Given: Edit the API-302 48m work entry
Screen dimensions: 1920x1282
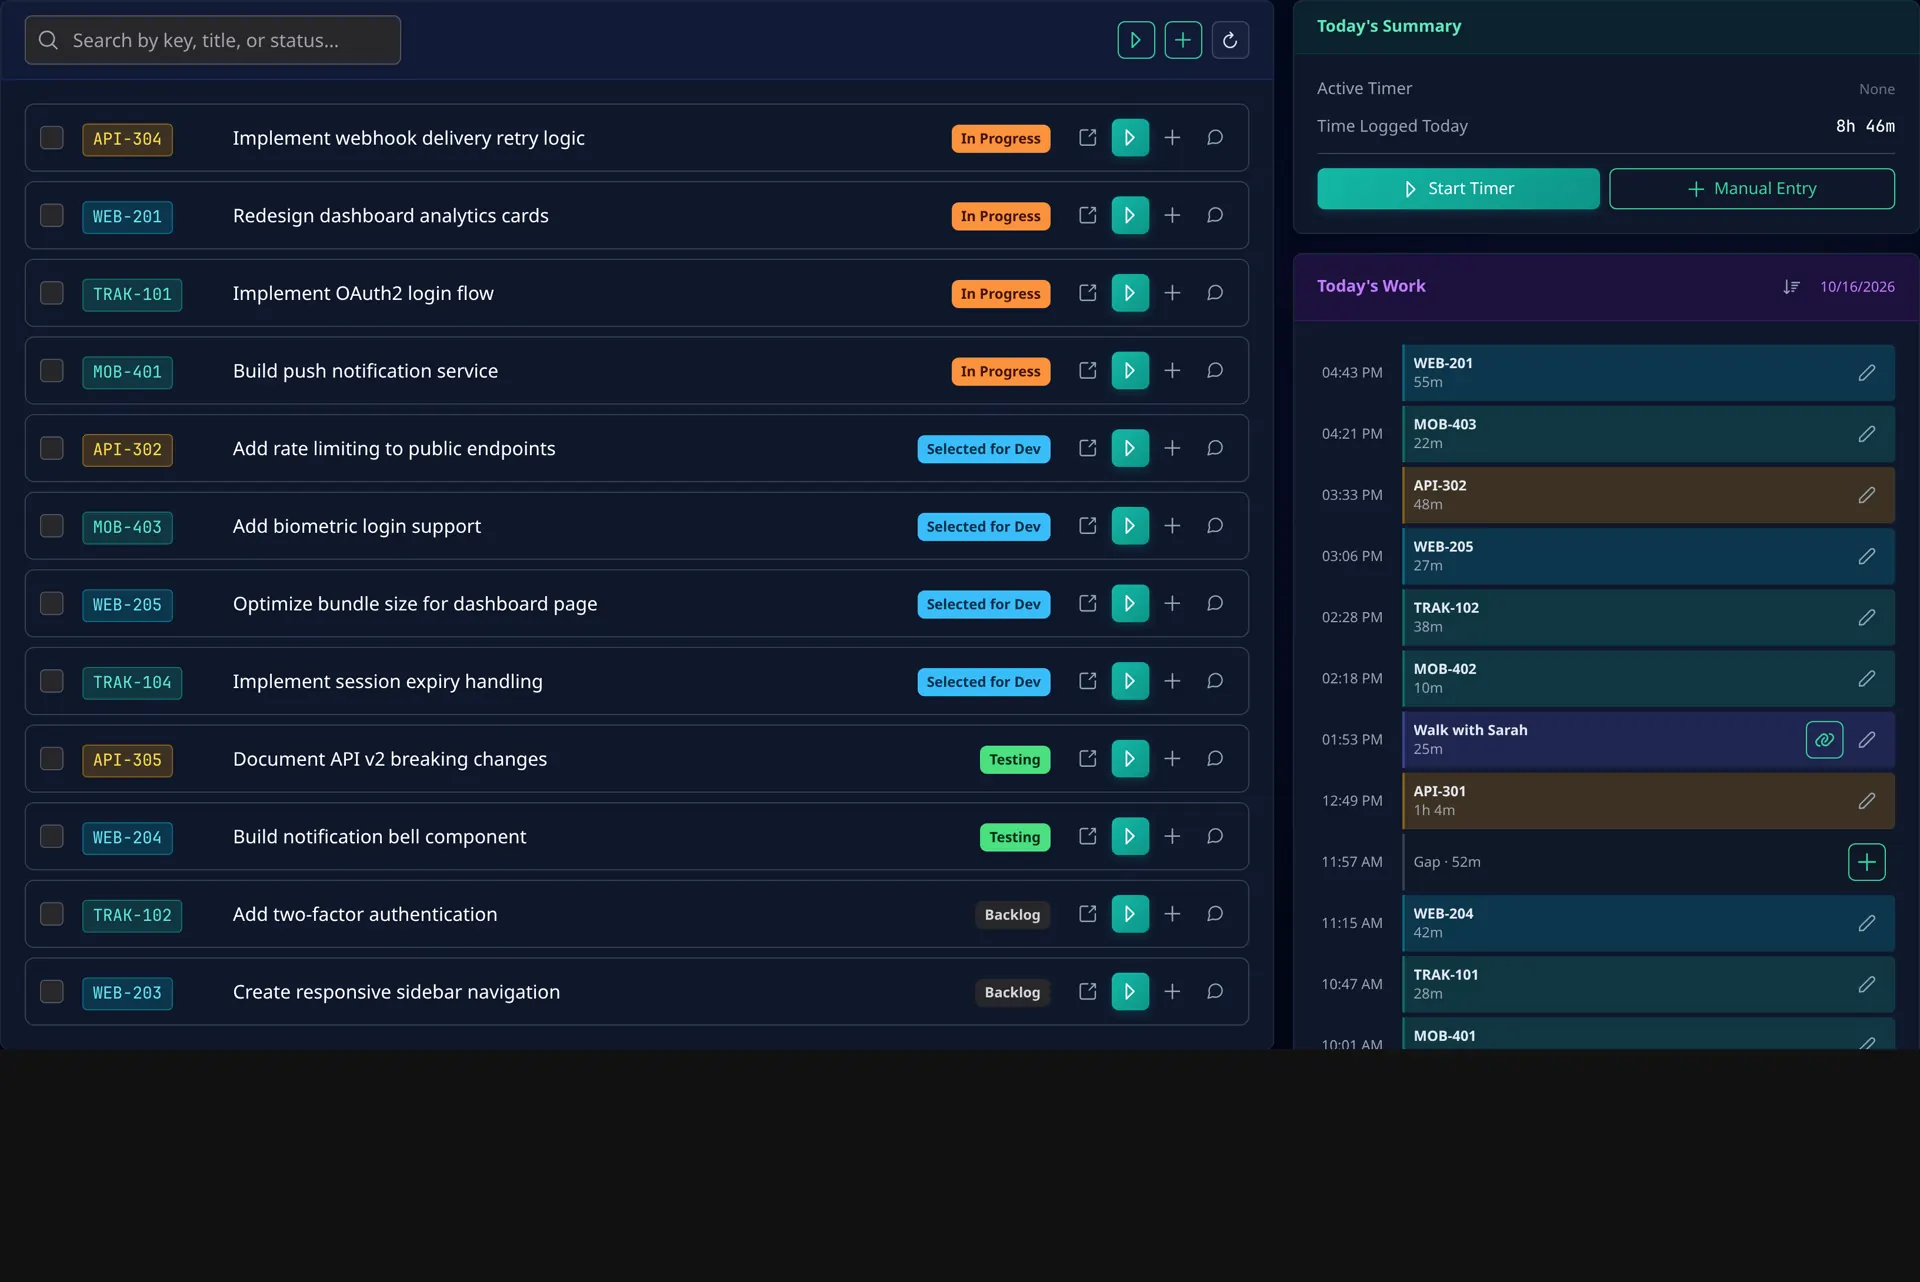Looking at the screenshot, I should pyautogui.click(x=1867, y=495).
